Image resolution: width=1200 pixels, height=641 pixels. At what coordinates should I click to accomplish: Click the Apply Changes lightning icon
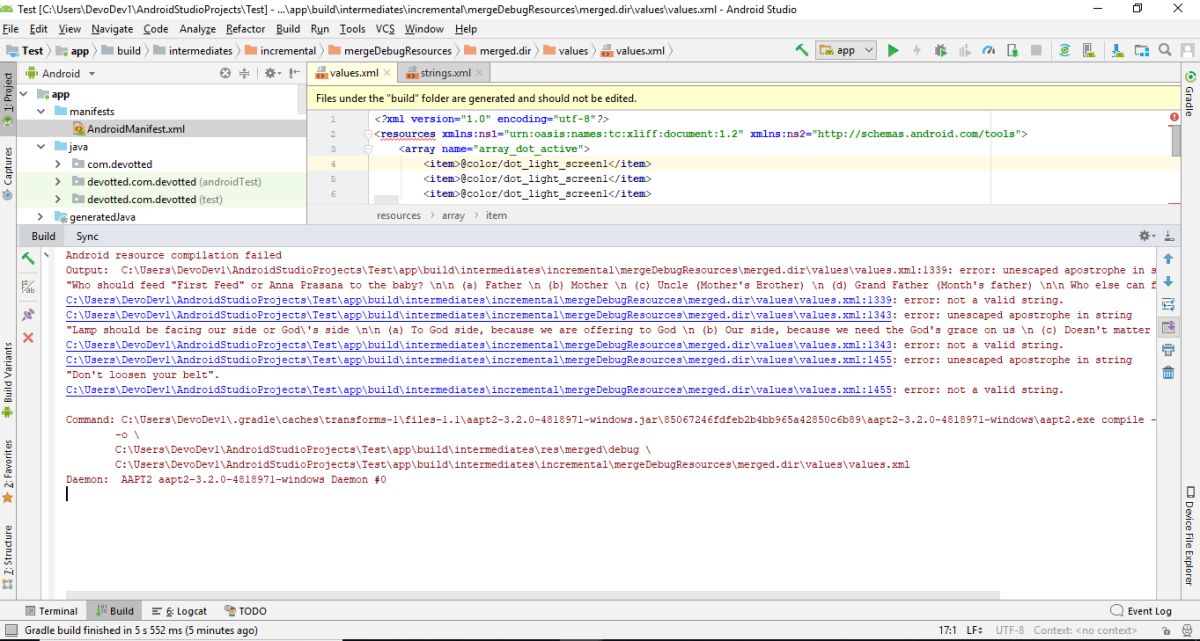pos(917,50)
